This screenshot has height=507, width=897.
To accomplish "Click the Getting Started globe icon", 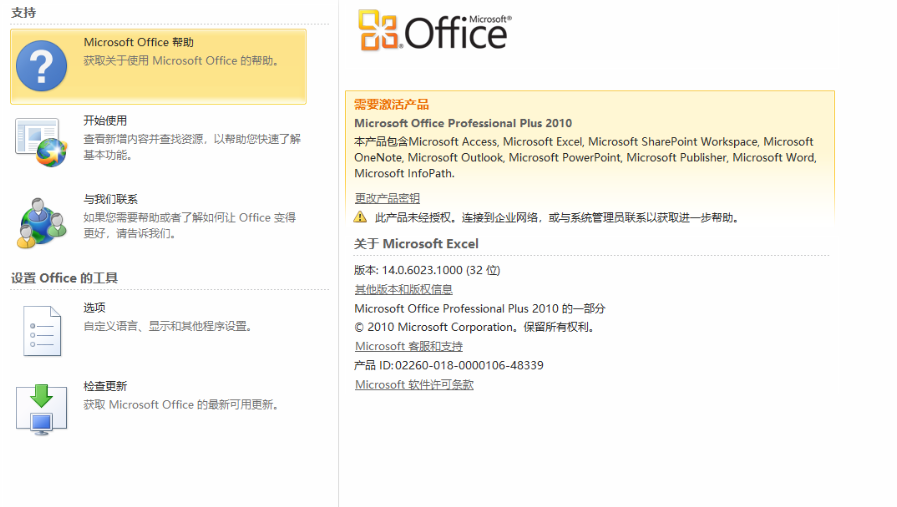I will point(42,141).
